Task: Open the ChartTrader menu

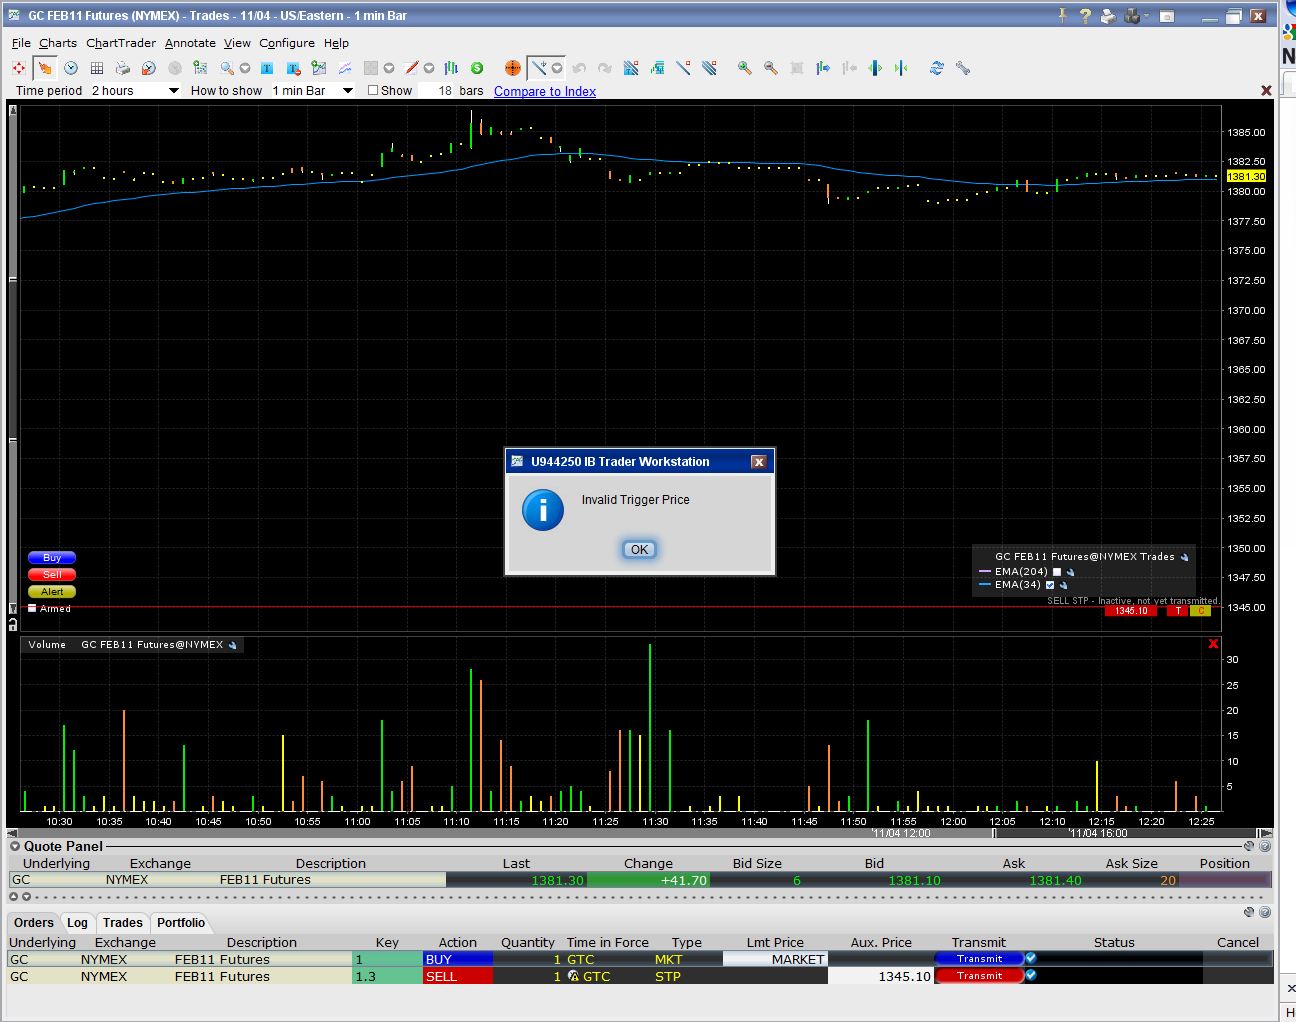Action: 121,43
